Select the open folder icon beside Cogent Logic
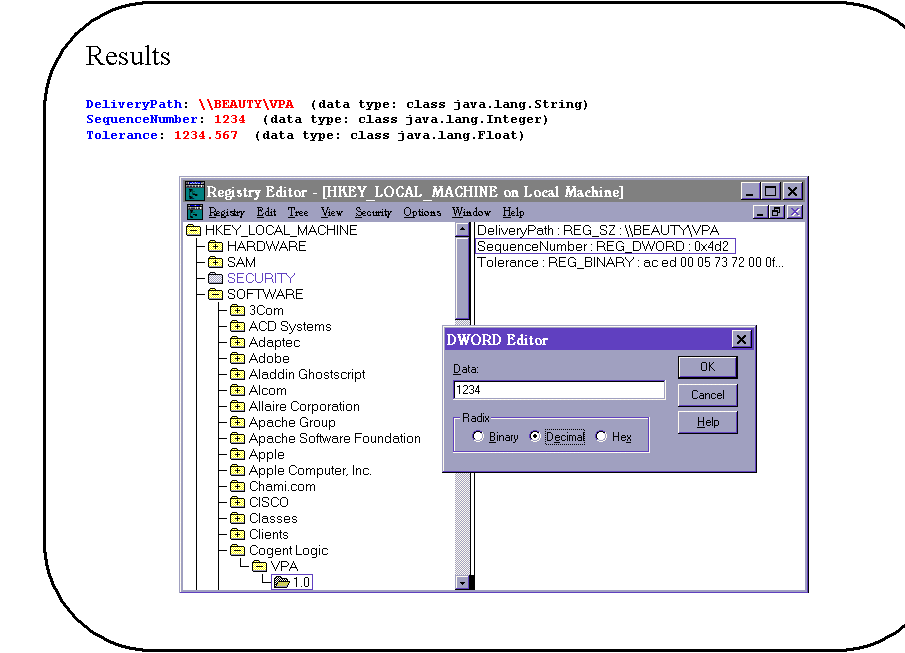 coord(237,550)
